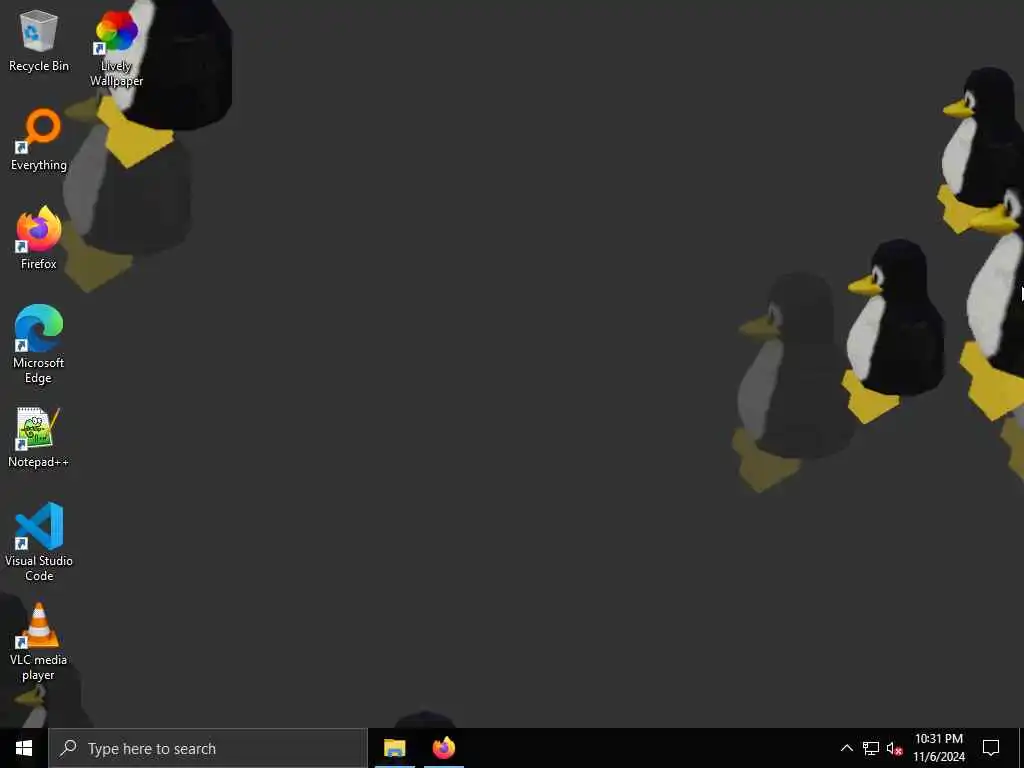
Task: Click the taskbar search box
Action: pyautogui.click(x=208, y=748)
